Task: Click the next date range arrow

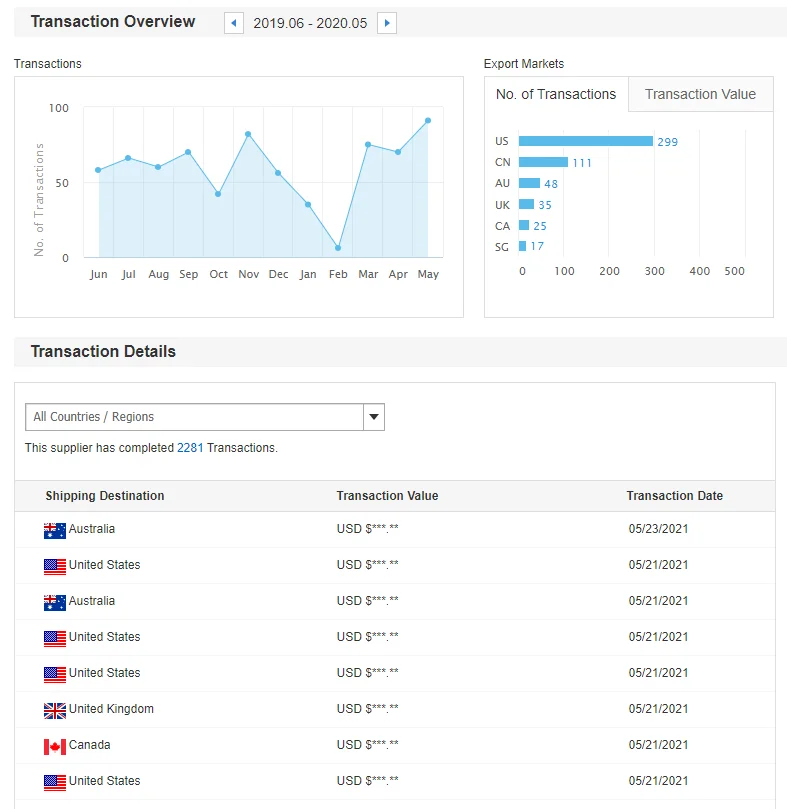Action: (387, 23)
